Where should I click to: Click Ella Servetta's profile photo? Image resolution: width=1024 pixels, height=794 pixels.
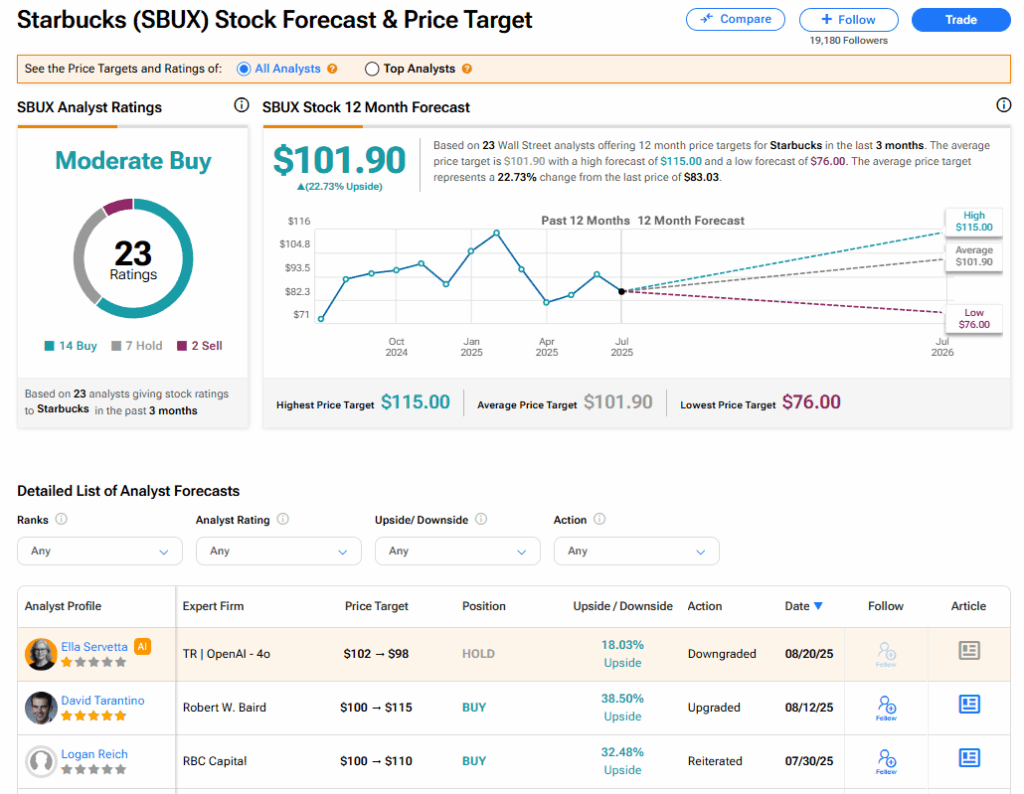tap(40, 654)
